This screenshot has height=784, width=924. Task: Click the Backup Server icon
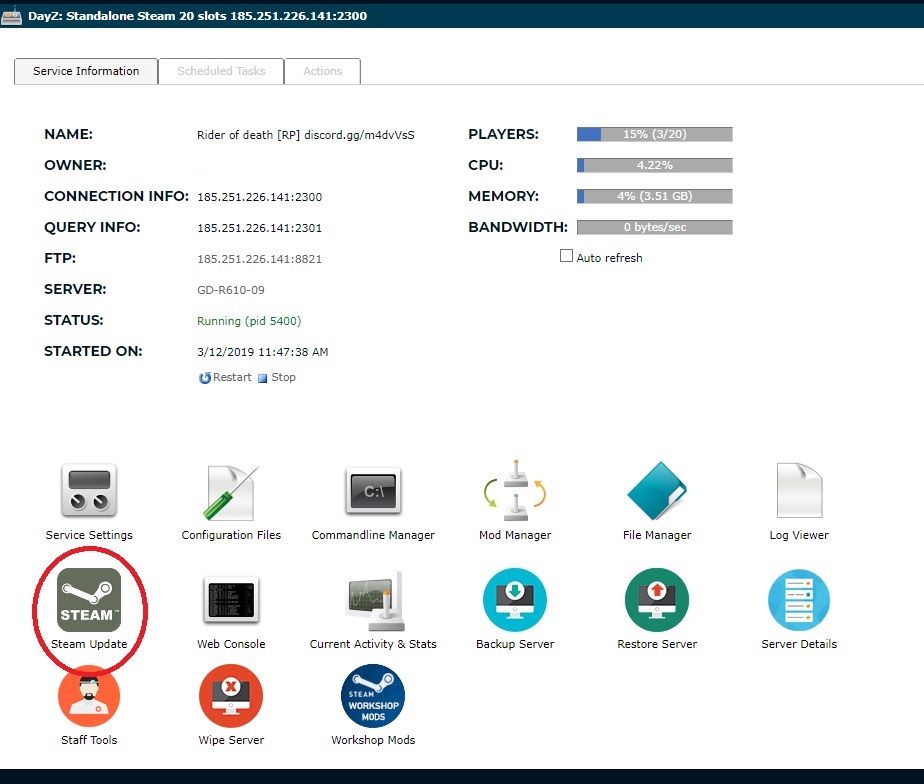pyautogui.click(x=515, y=600)
